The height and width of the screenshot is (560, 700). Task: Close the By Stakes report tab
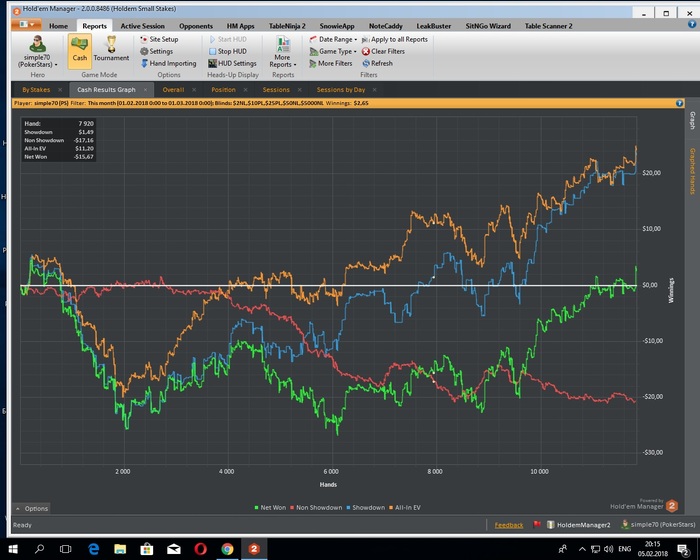click(x=60, y=90)
